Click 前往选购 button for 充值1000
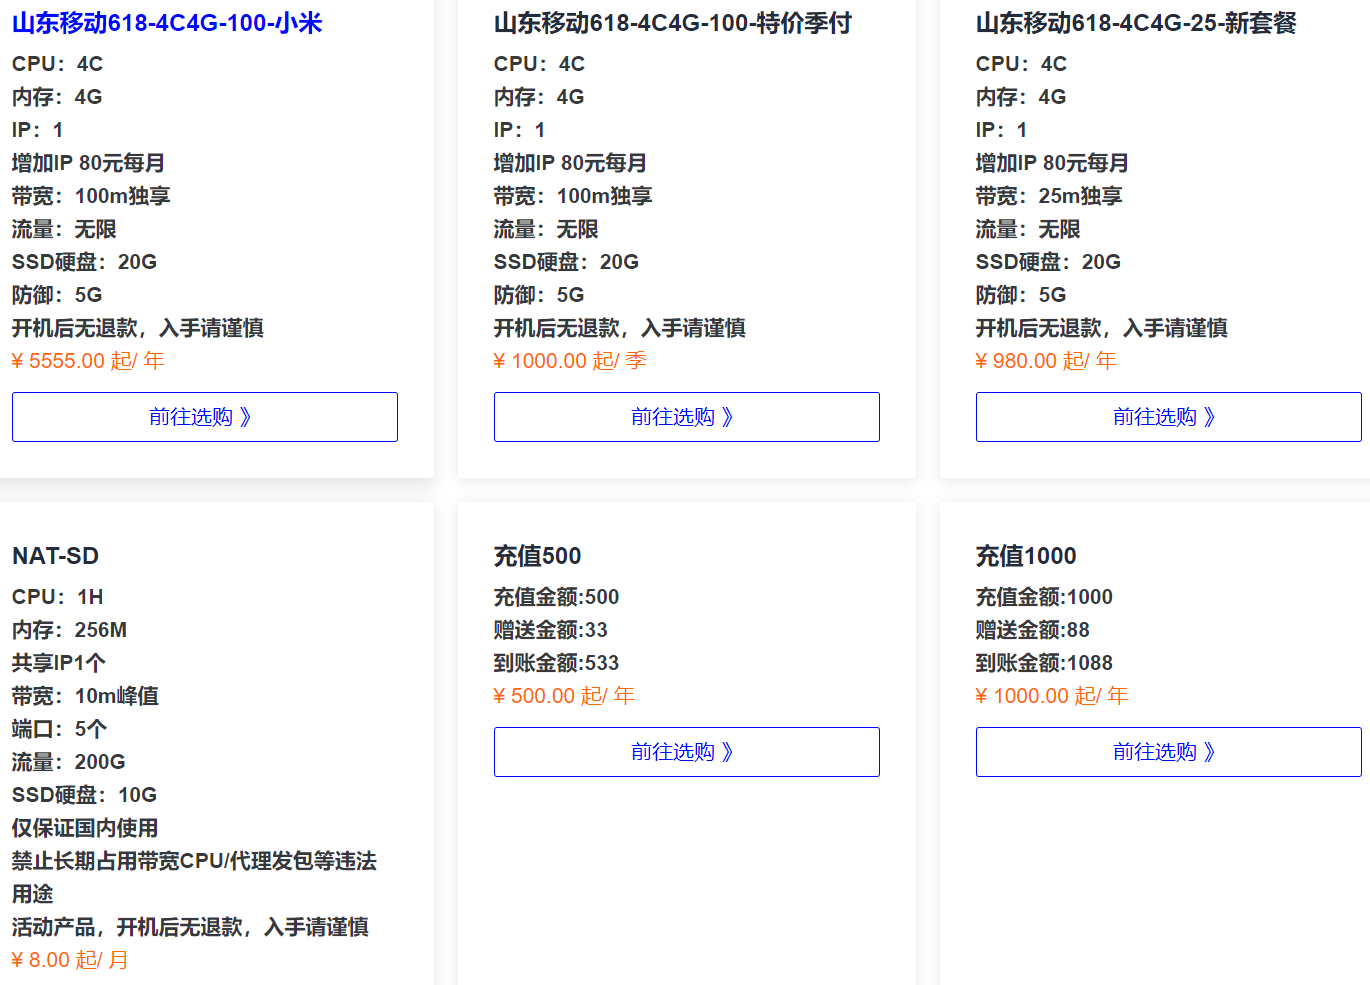The height and width of the screenshot is (985, 1370). tap(1169, 752)
